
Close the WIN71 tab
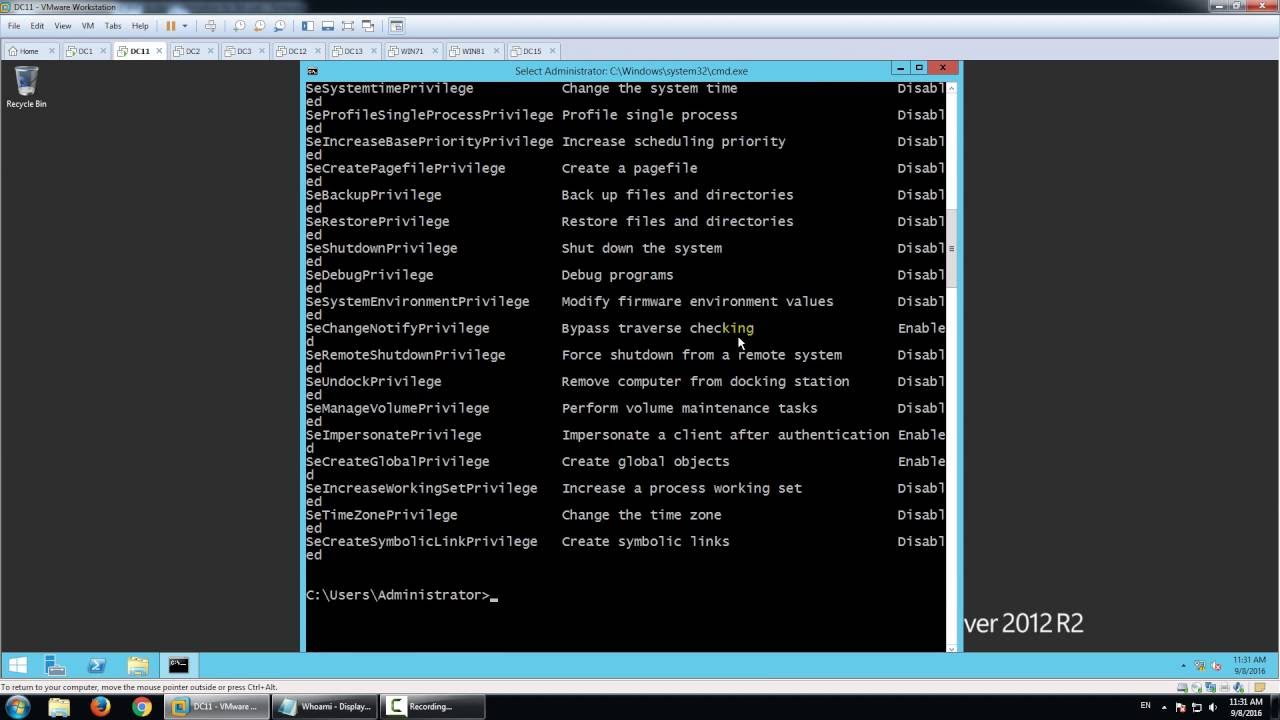[434, 51]
